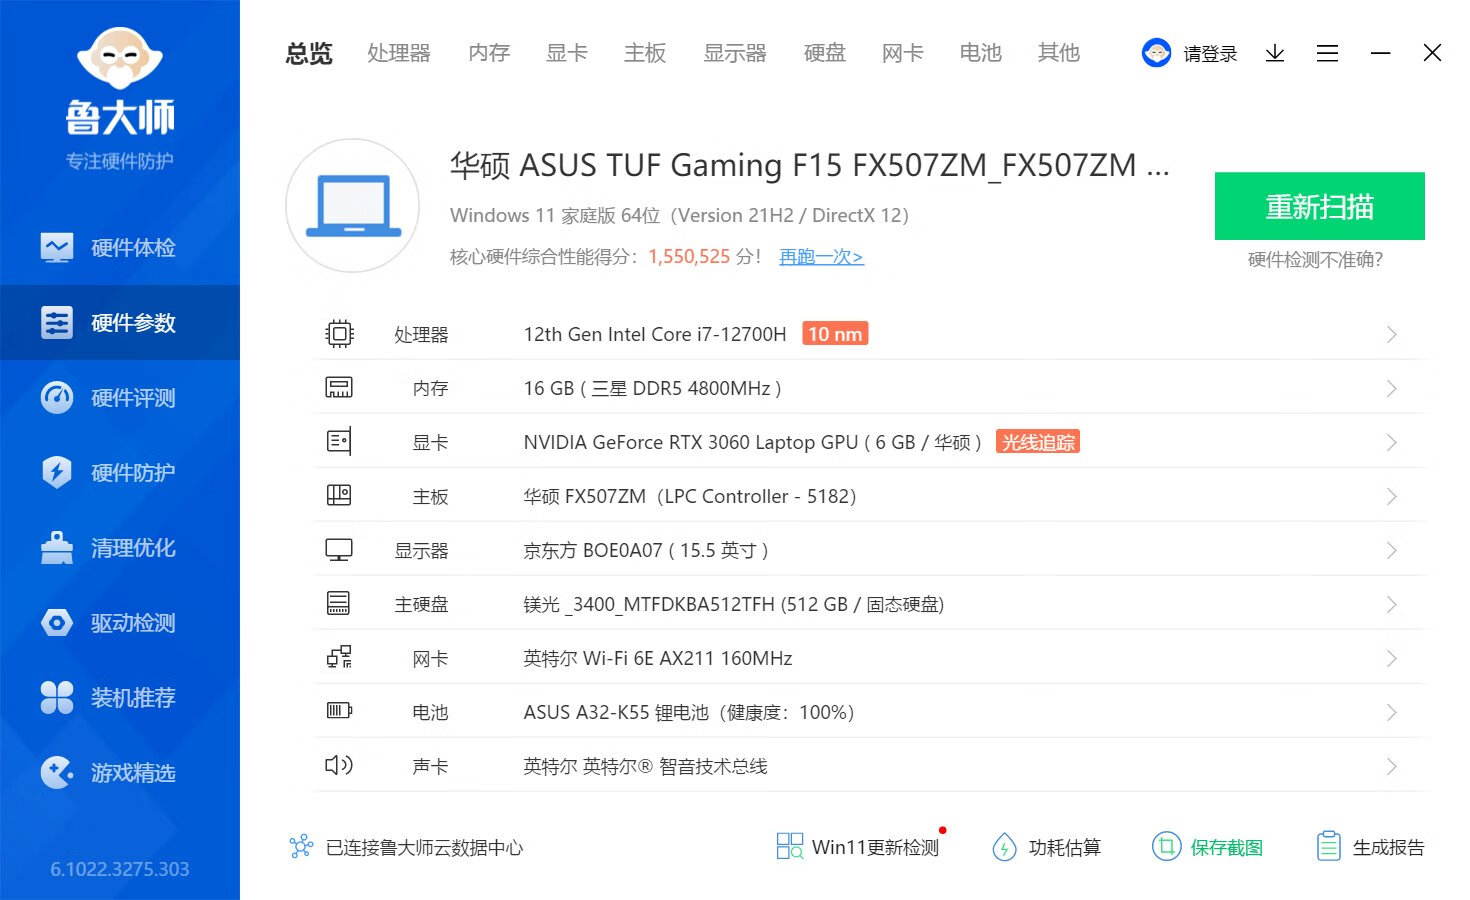The image size is (1470, 900).
Task: Expand the 网卡 row chevron
Action: (x=1391, y=658)
